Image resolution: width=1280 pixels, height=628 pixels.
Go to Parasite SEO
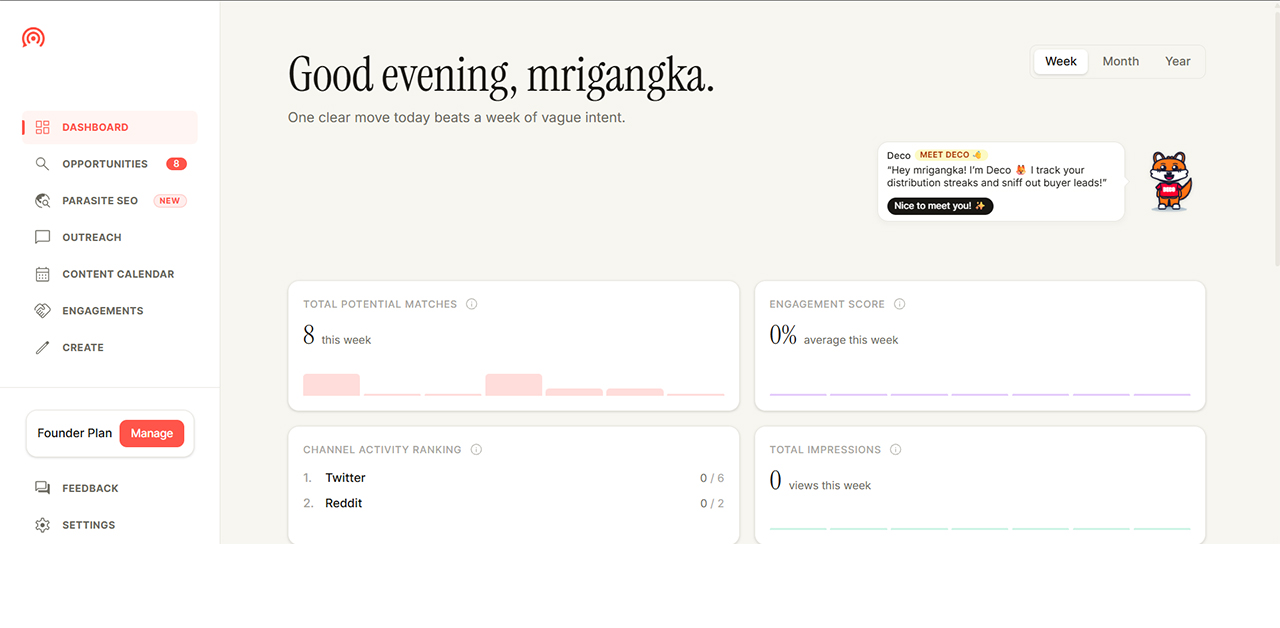[110, 201]
